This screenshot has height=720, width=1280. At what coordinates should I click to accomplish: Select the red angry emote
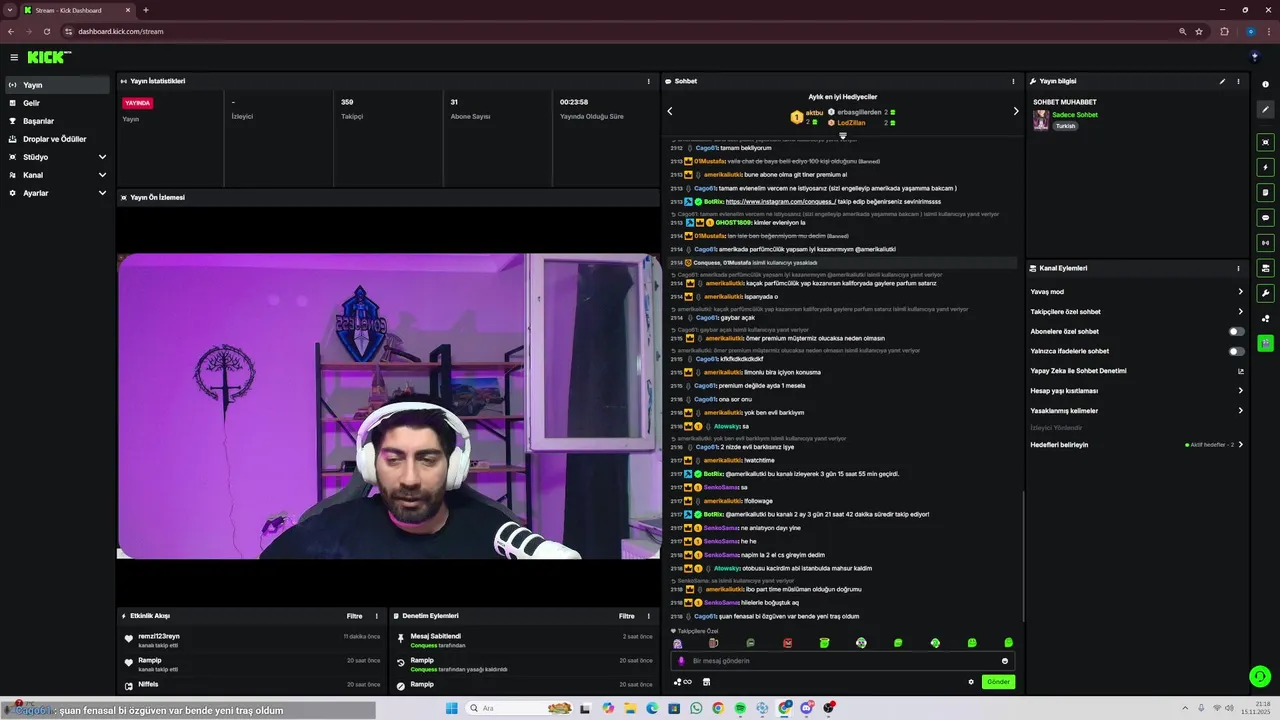(x=787, y=643)
